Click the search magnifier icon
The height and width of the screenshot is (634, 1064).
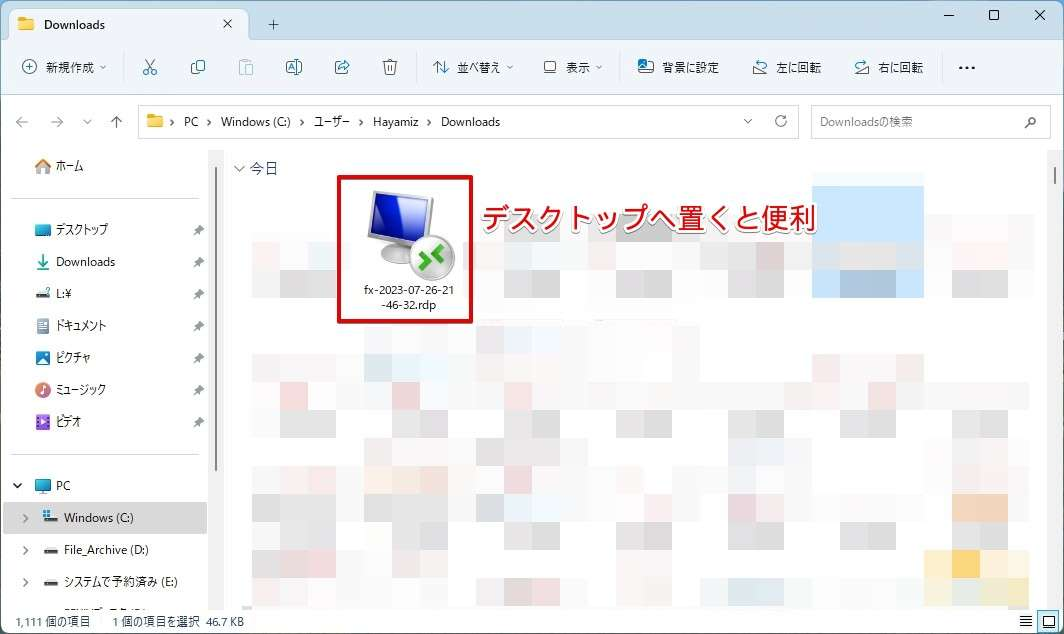1031,122
